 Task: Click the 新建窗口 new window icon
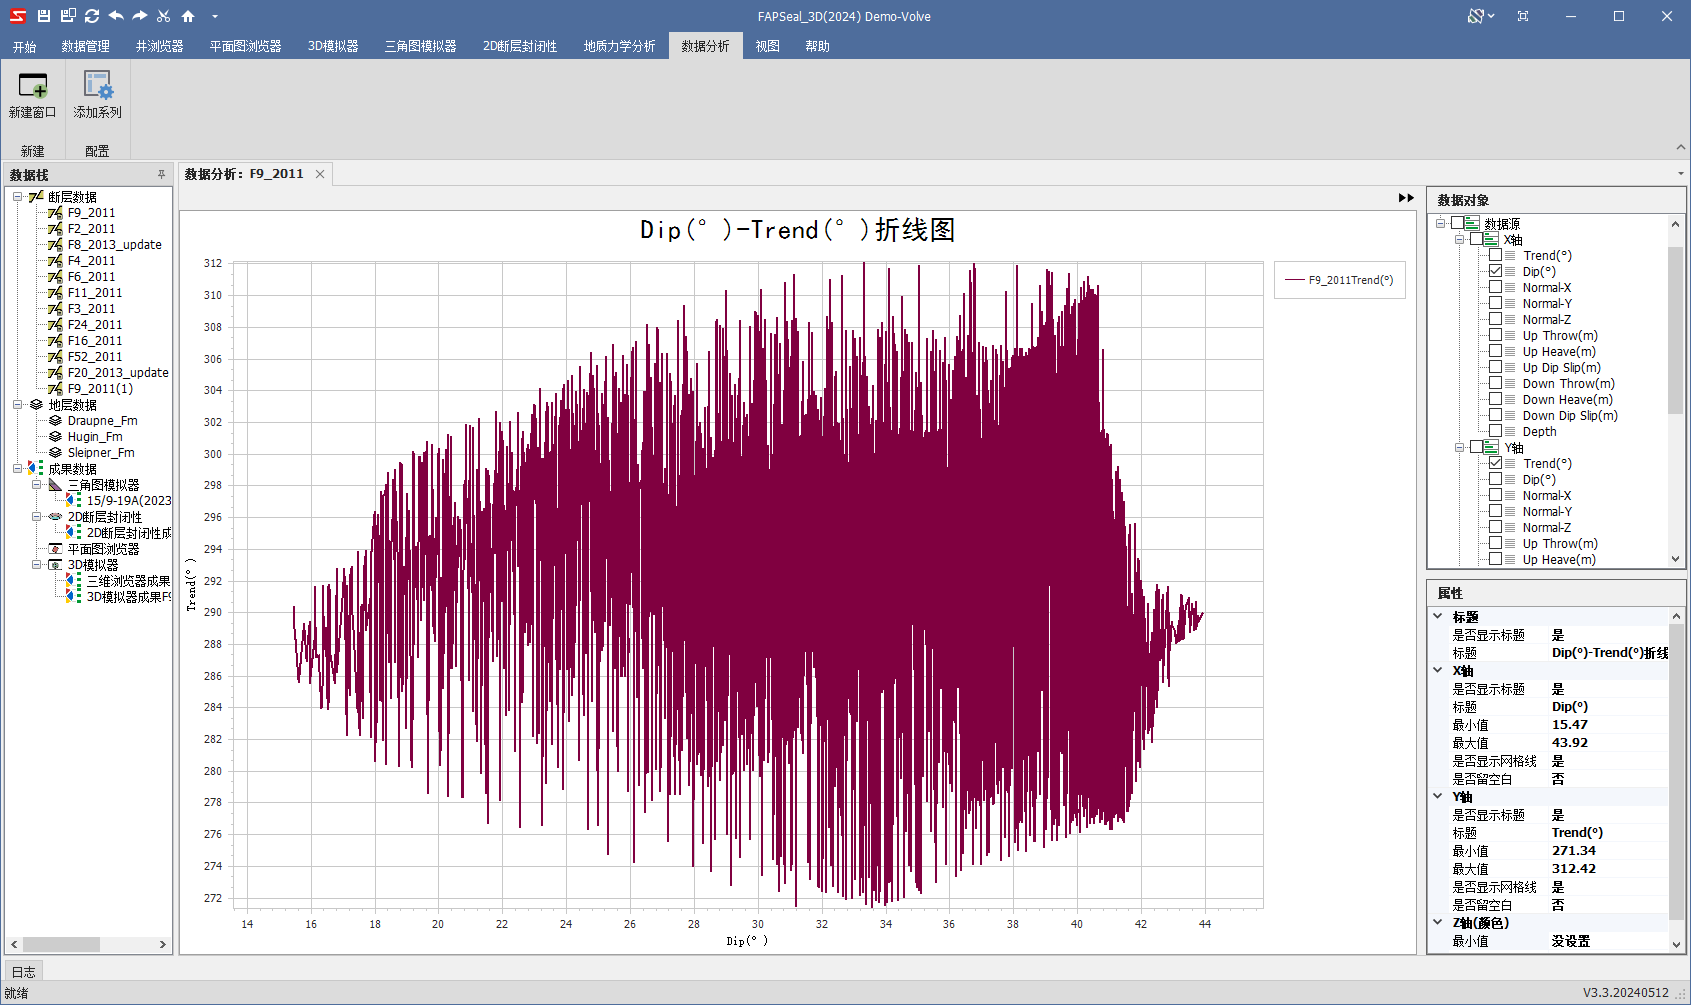33,85
